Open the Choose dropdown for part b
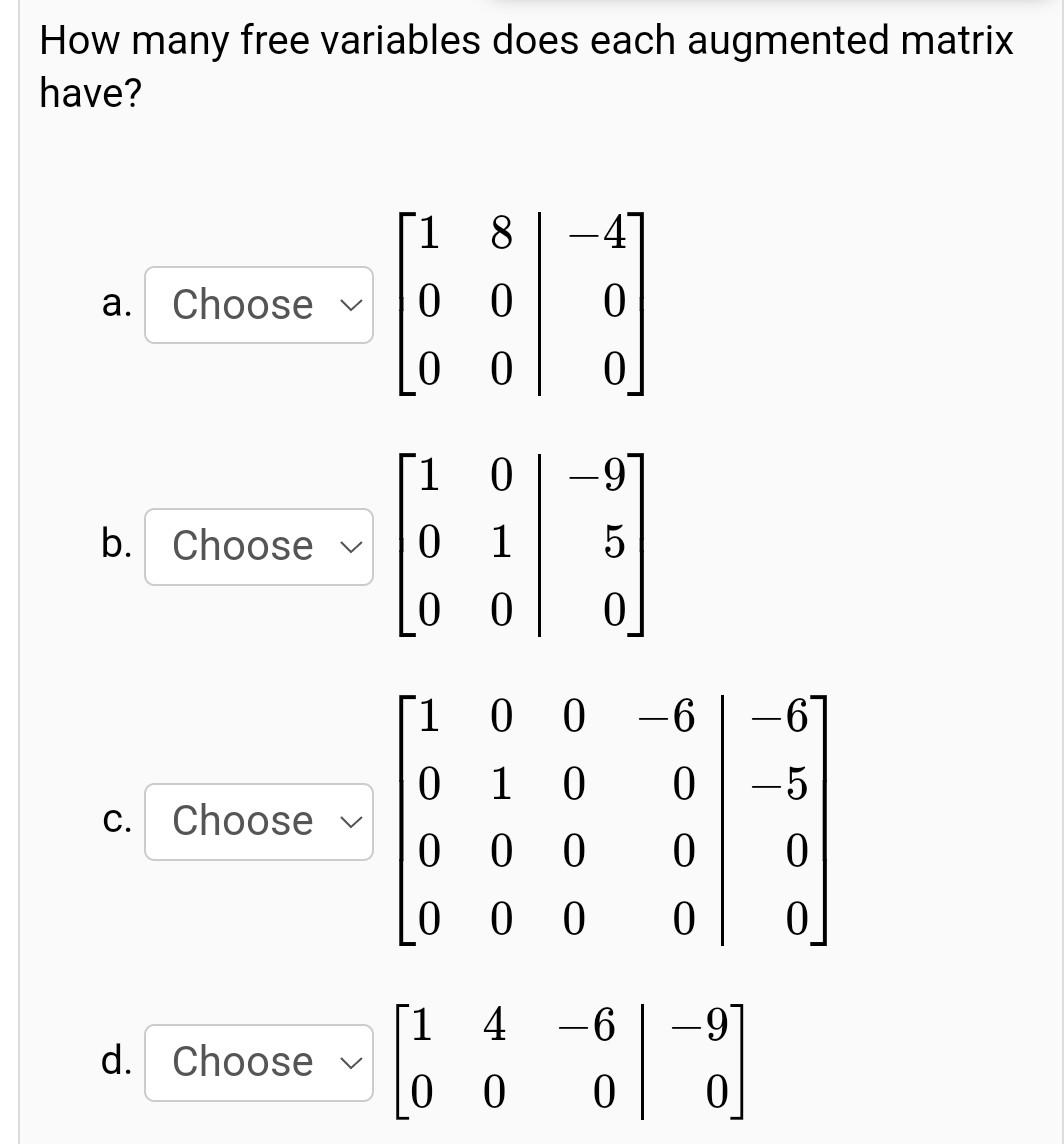The height and width of the screenshot is (1144, 1064). (258, 546)
